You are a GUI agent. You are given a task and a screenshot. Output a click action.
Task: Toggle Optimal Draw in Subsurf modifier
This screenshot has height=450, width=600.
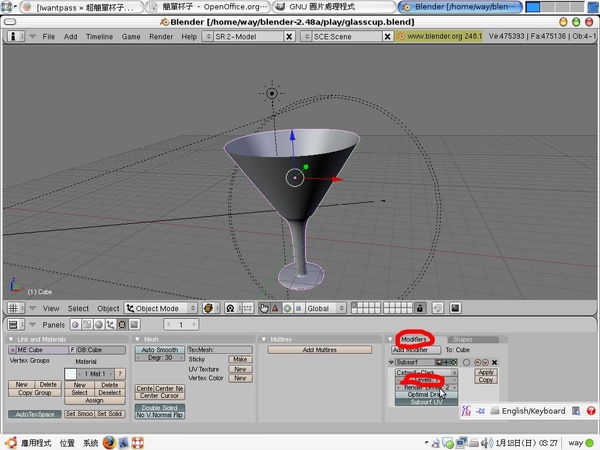(x=426, y=395)
